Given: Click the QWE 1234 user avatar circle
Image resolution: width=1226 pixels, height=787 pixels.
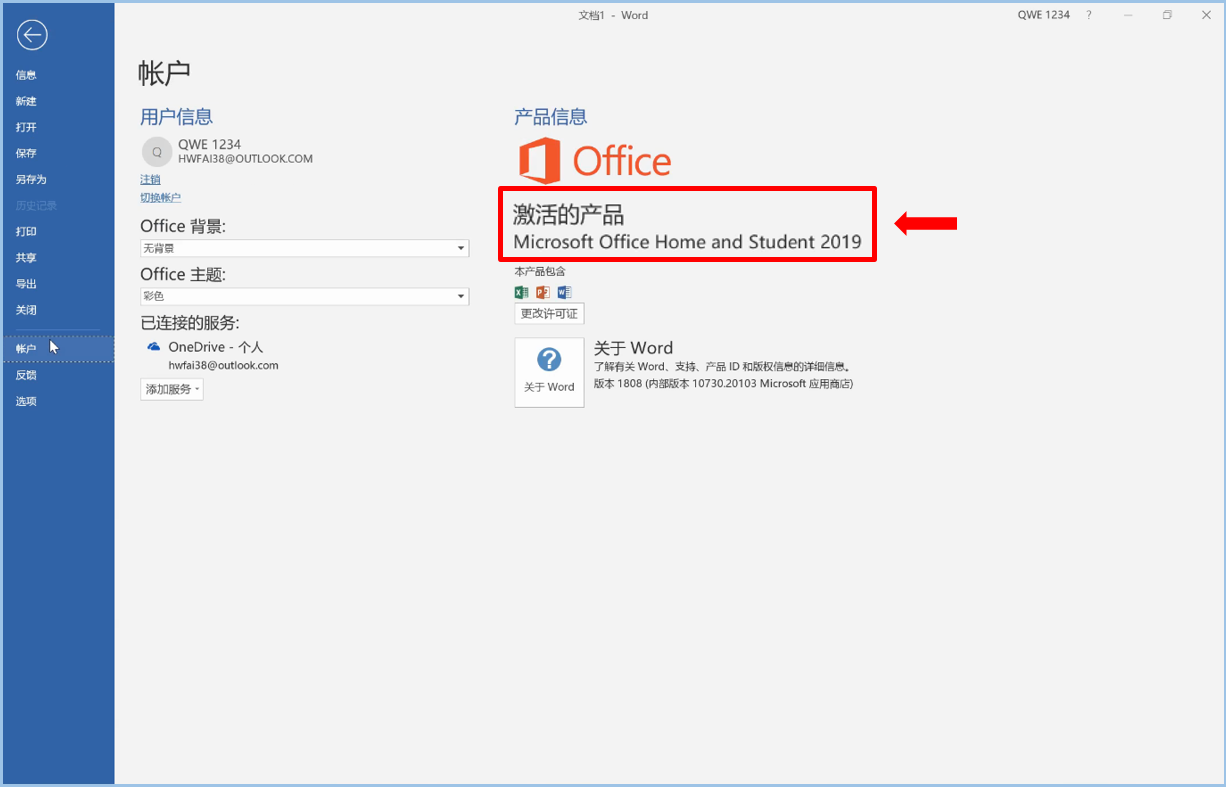Looking at the screenshot, I should [156, 151].
